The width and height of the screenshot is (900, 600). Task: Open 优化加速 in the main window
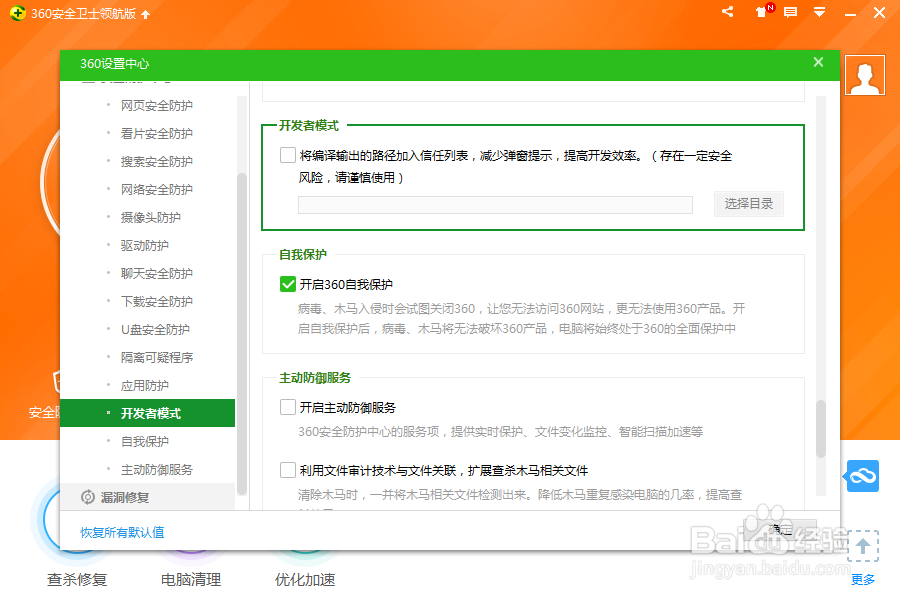click(305, 580)
